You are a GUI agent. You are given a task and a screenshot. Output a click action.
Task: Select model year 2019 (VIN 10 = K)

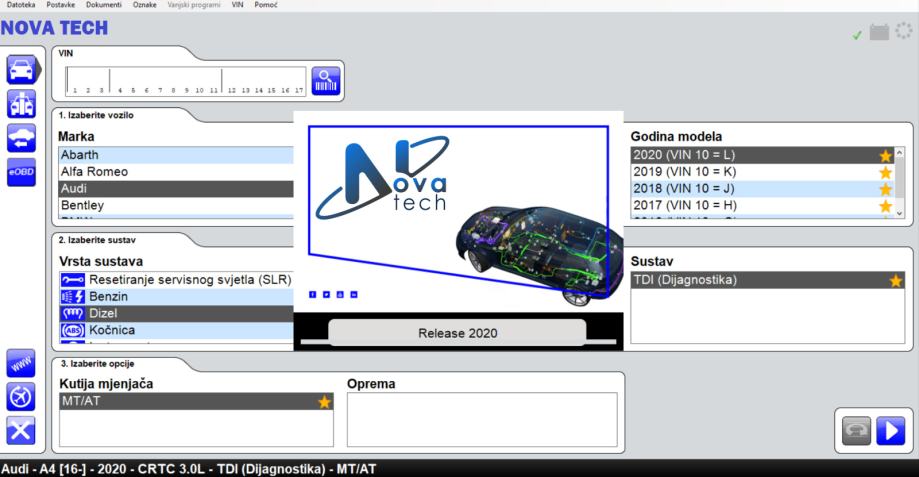[x=763, y=172]
